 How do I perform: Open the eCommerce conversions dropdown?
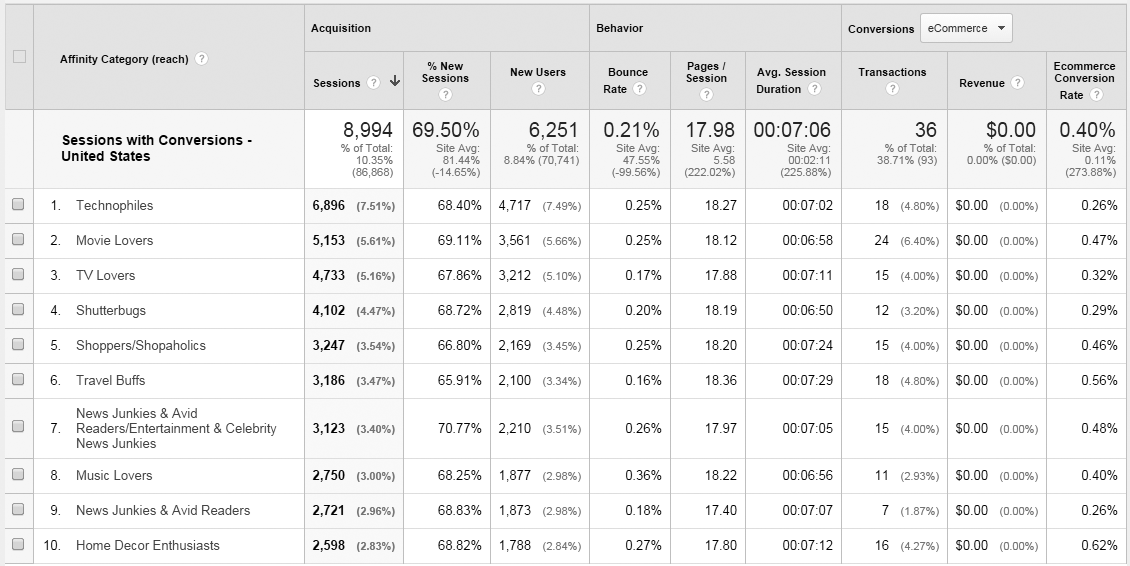tap(966, 29)
